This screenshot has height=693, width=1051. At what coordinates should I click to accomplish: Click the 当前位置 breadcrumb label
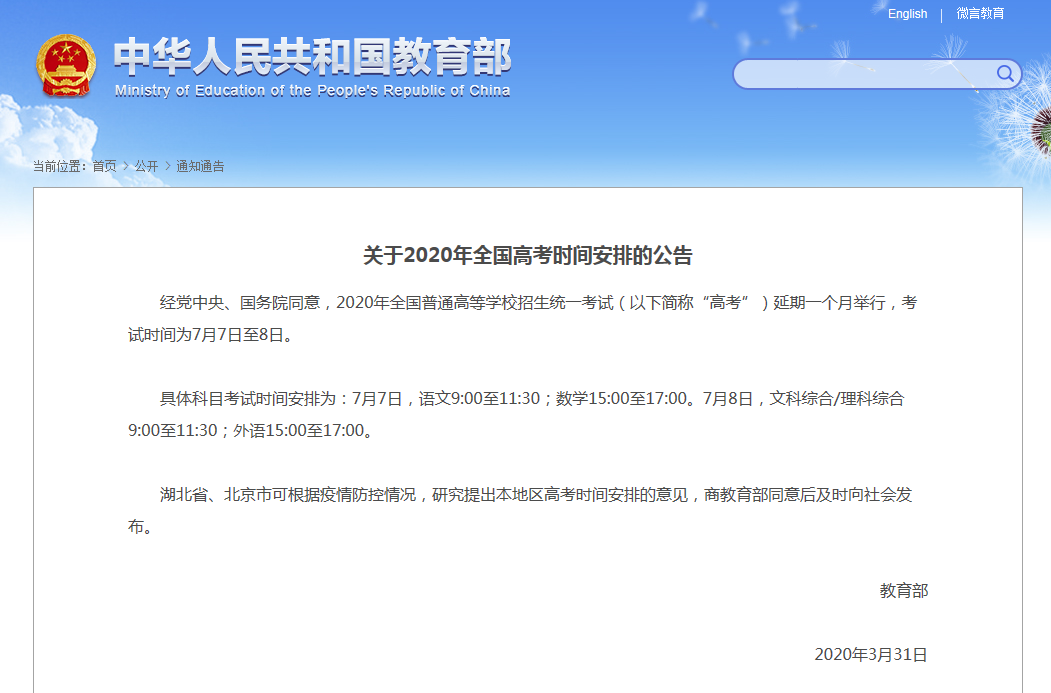(60, 166)
